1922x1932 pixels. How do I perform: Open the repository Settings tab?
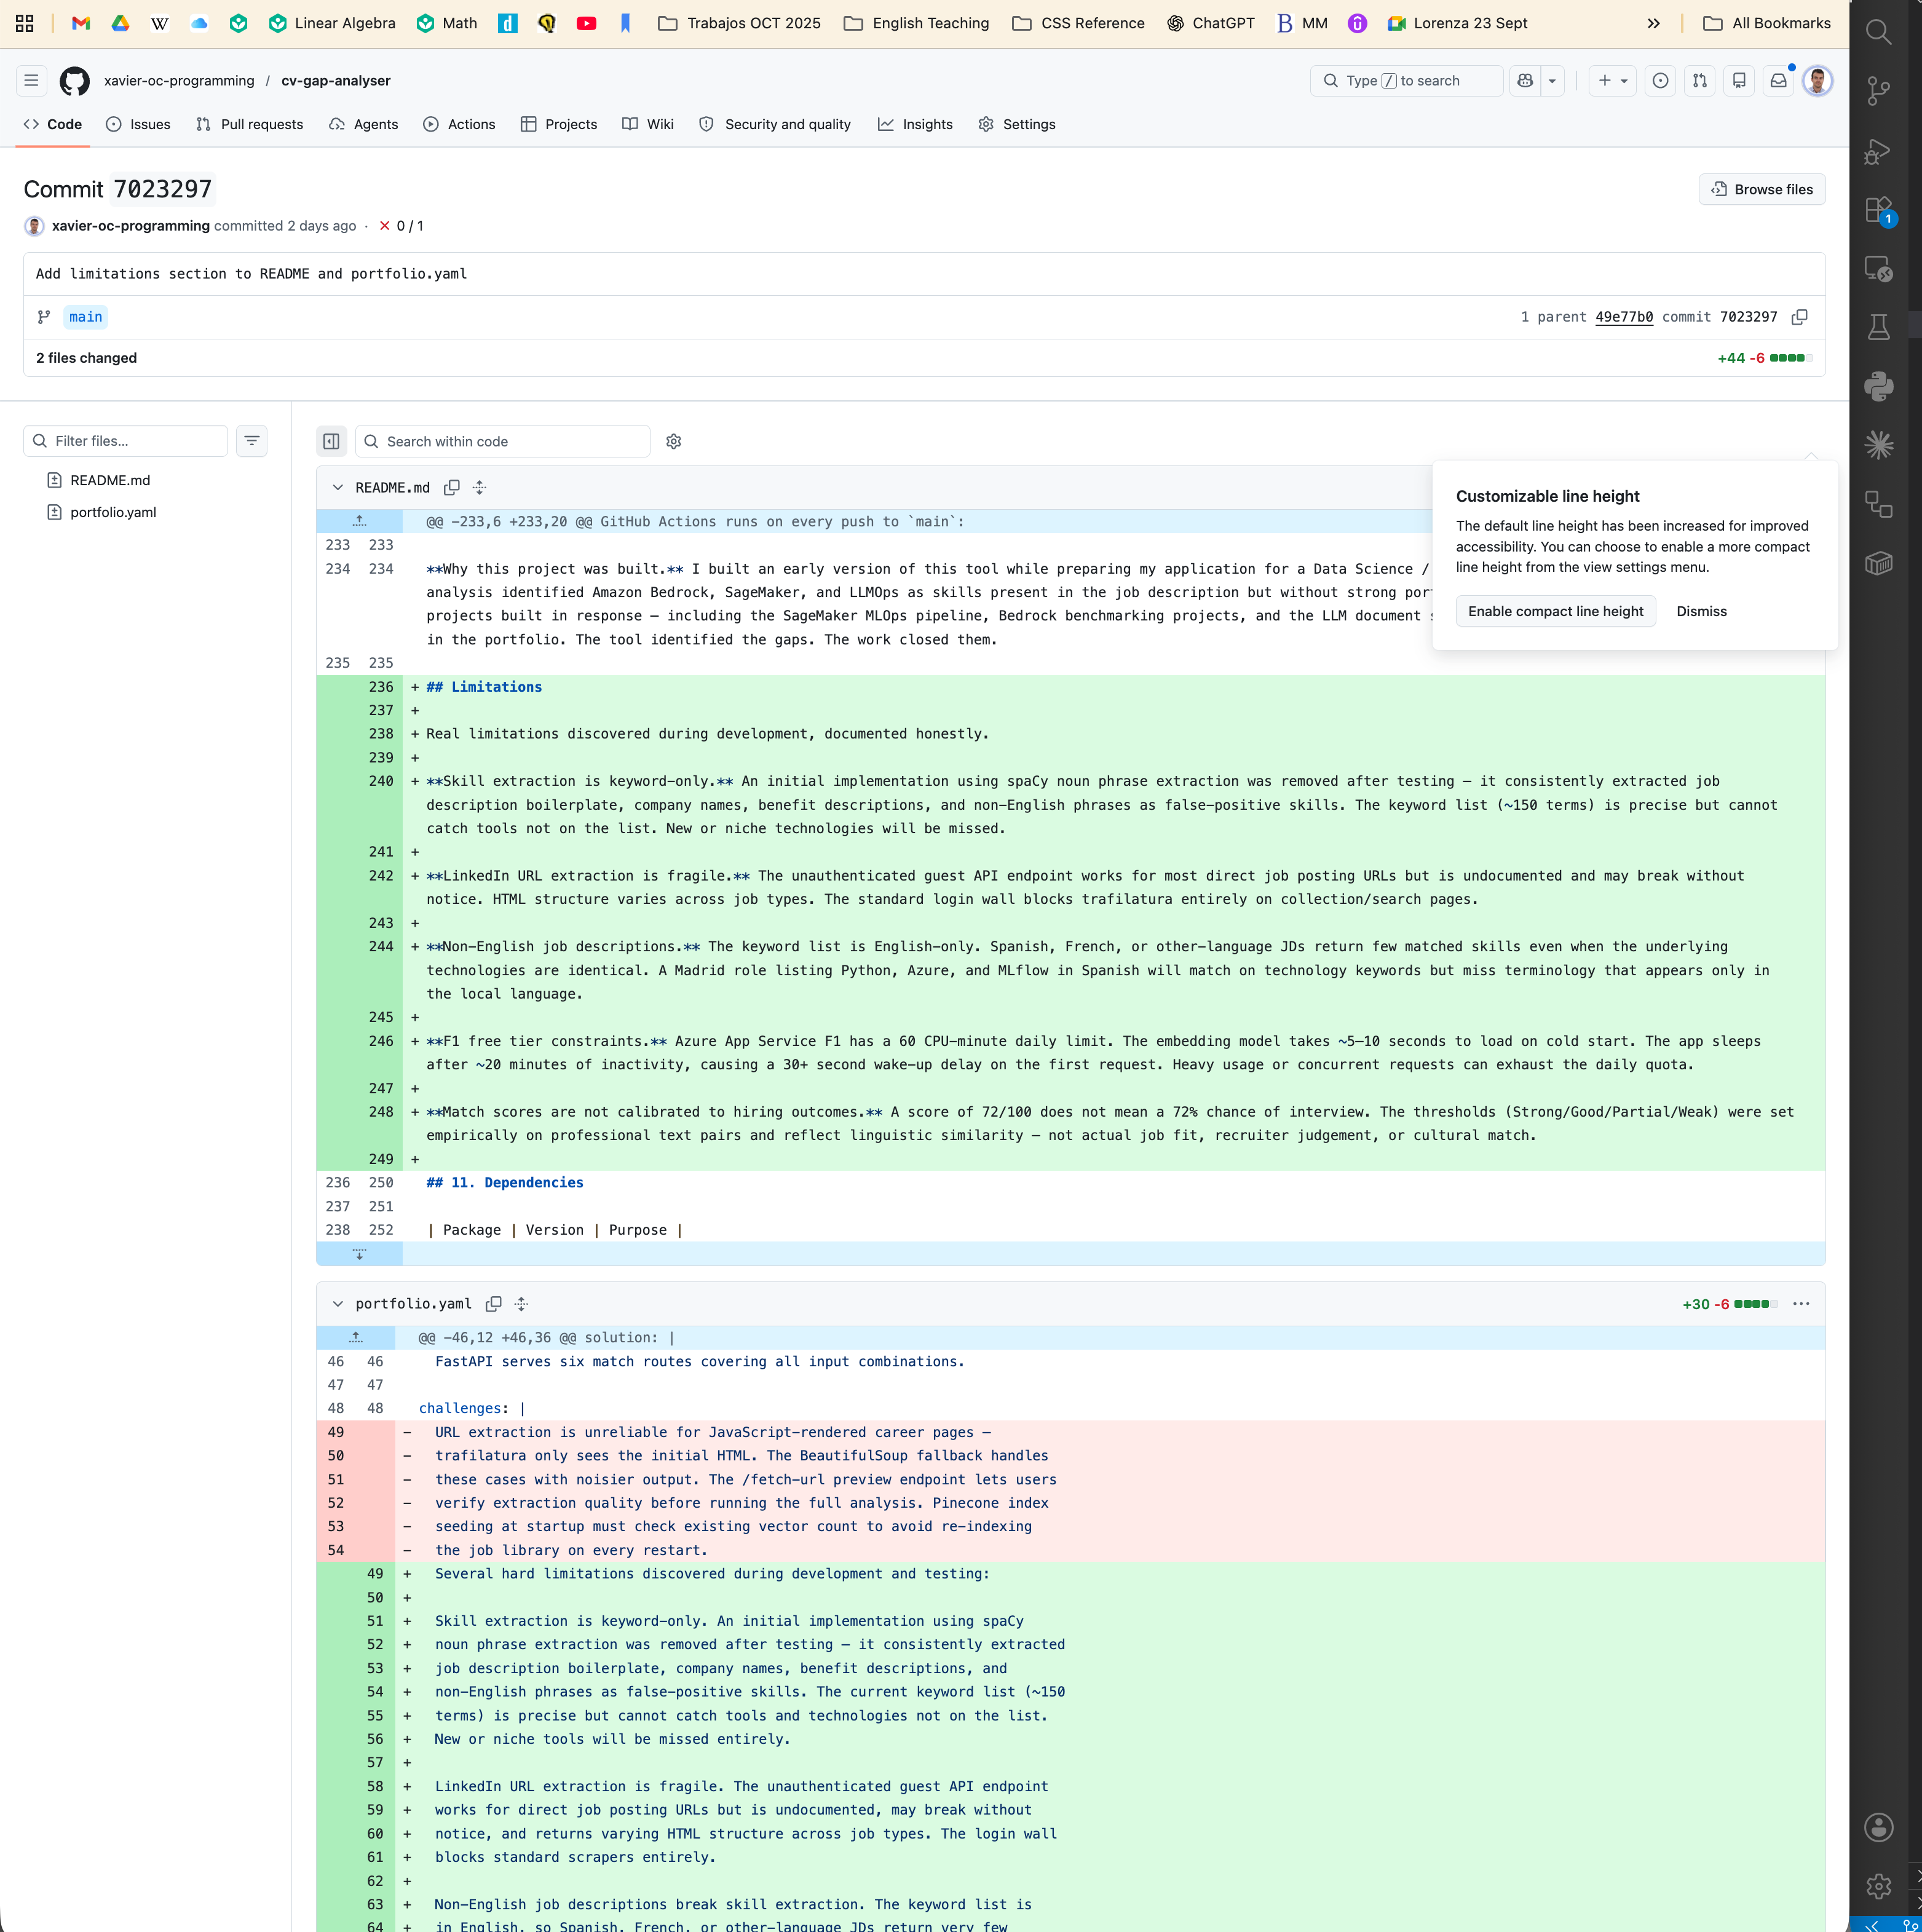pyautogui.click(x=1017, y=124)
